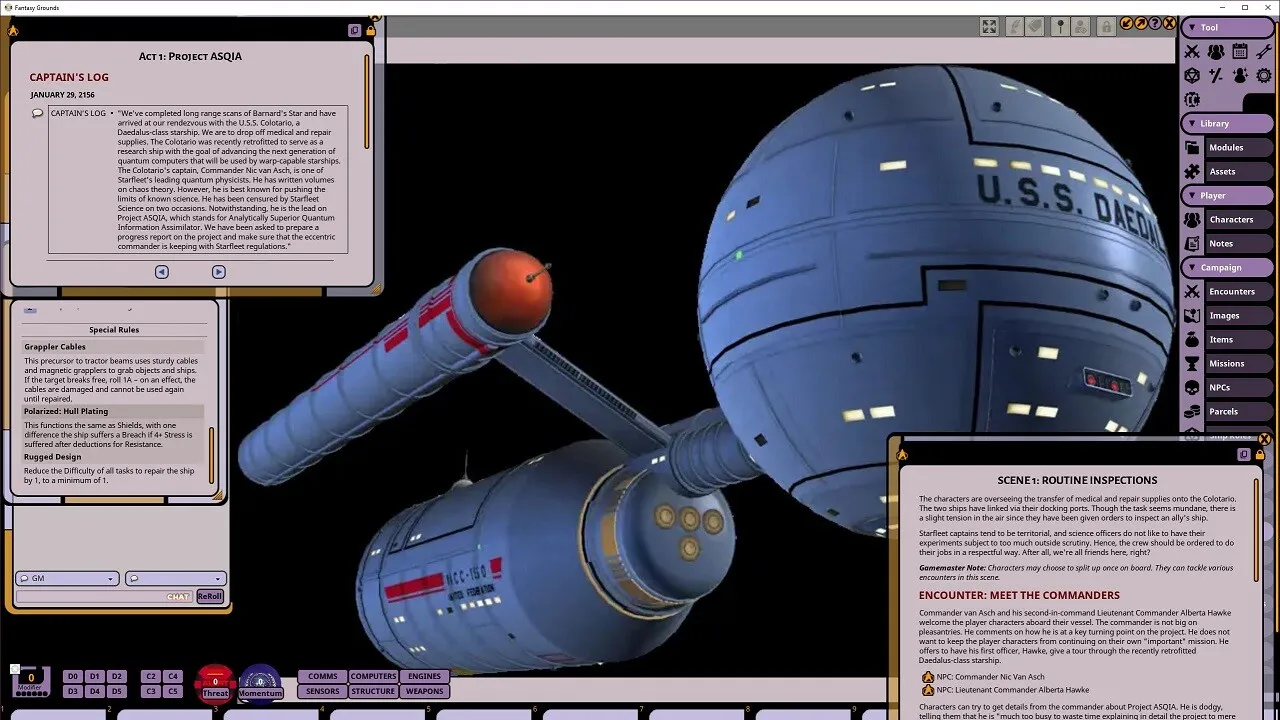Click the COMMS system button
1280x720 pixels.
[323, 677]
